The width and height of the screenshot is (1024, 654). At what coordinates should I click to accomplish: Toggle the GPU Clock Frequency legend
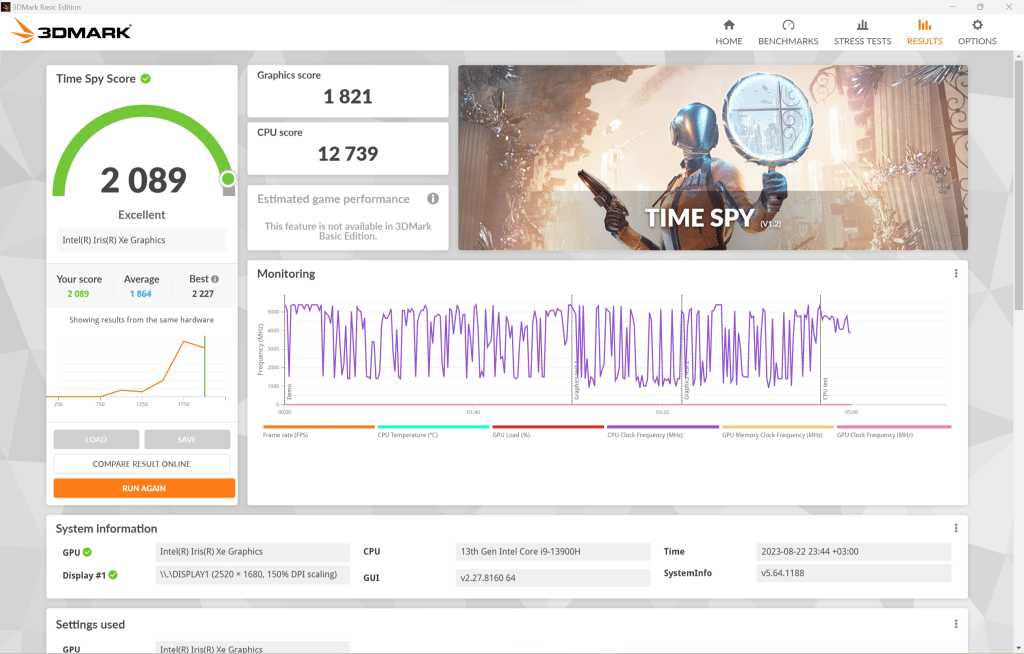click(893, 431)
